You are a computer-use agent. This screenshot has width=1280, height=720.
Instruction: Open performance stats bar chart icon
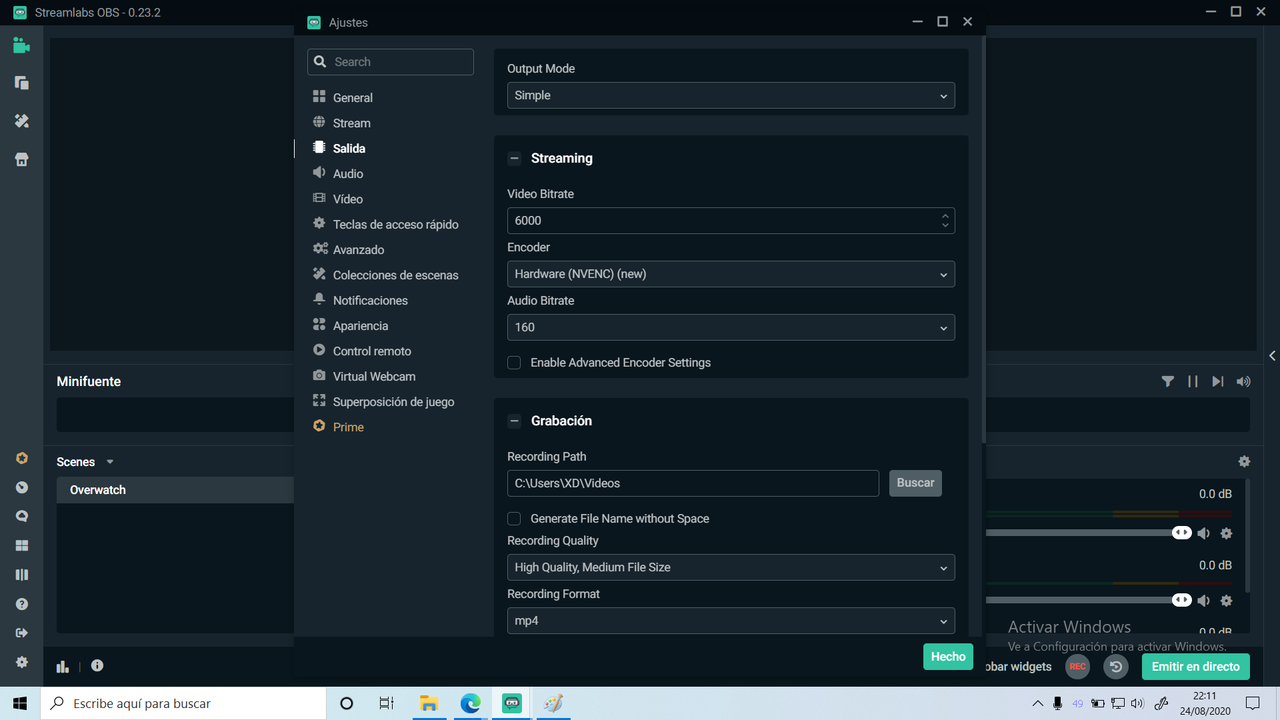(x=63, y=666)
